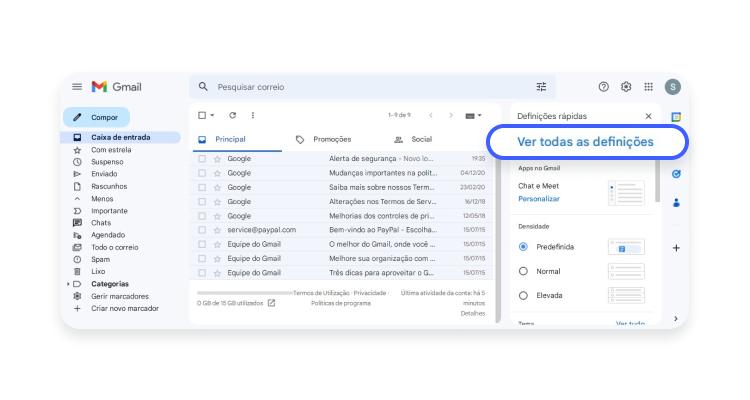This screenshot has height=400, width=750.
Task: Click Criar novo marcador
Action: (x=125, y=309)
